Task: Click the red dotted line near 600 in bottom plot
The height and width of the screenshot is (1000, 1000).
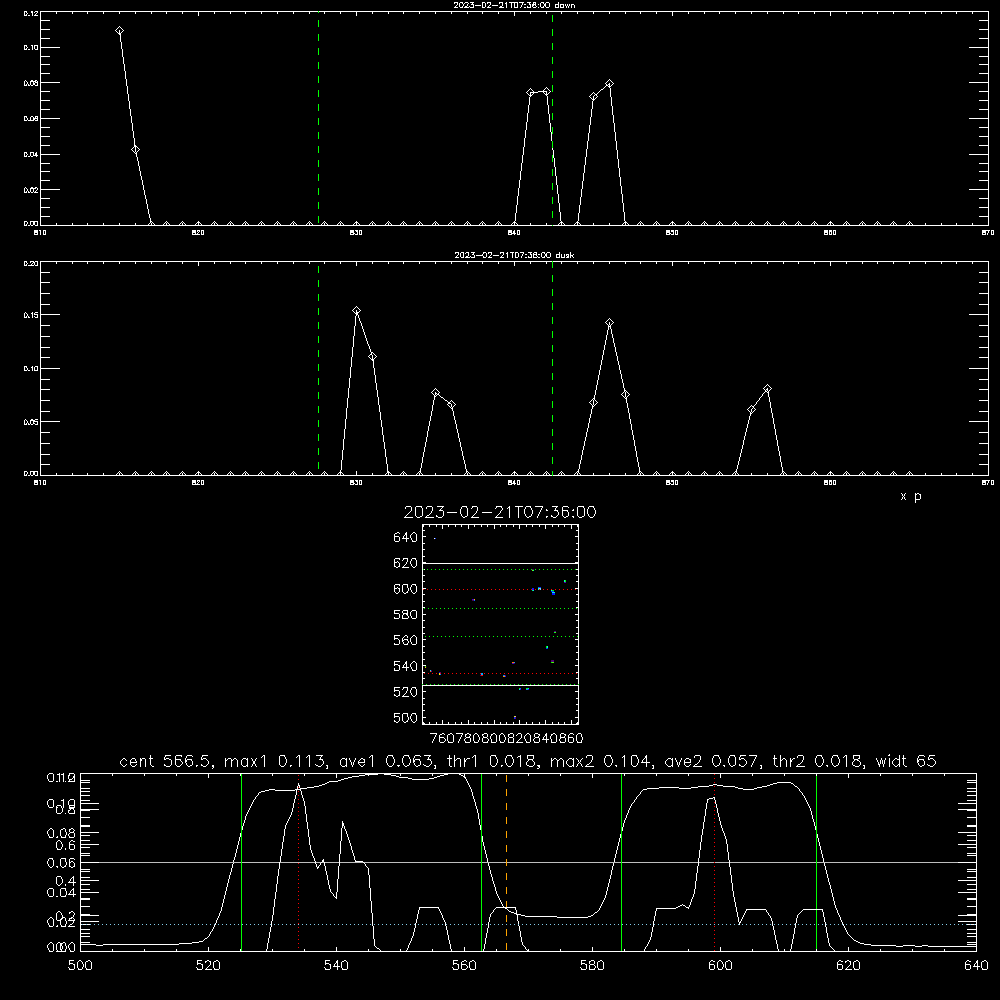Action: tap(714, 862)
